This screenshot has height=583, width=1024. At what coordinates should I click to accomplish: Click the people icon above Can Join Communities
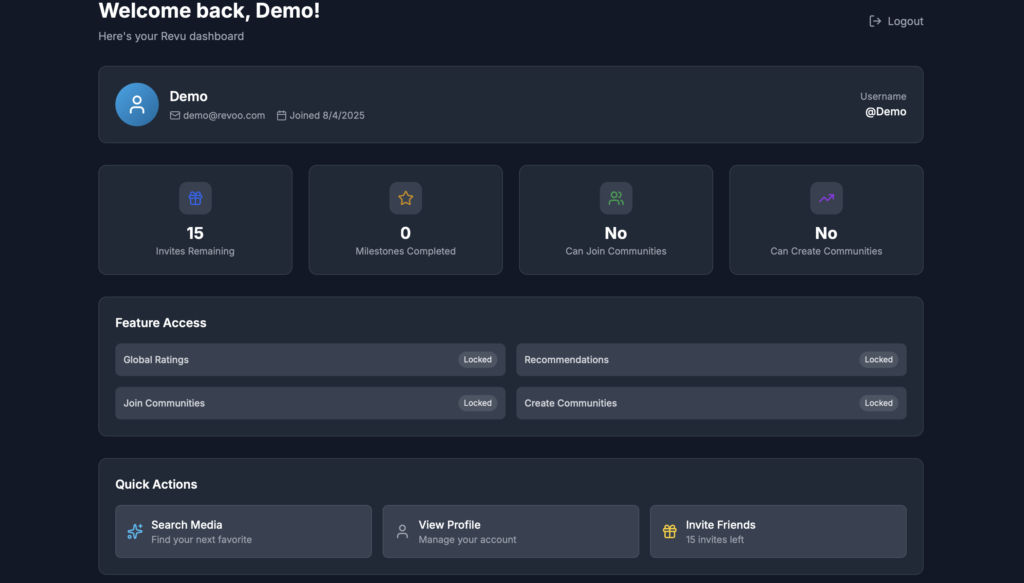coord(616,198)
